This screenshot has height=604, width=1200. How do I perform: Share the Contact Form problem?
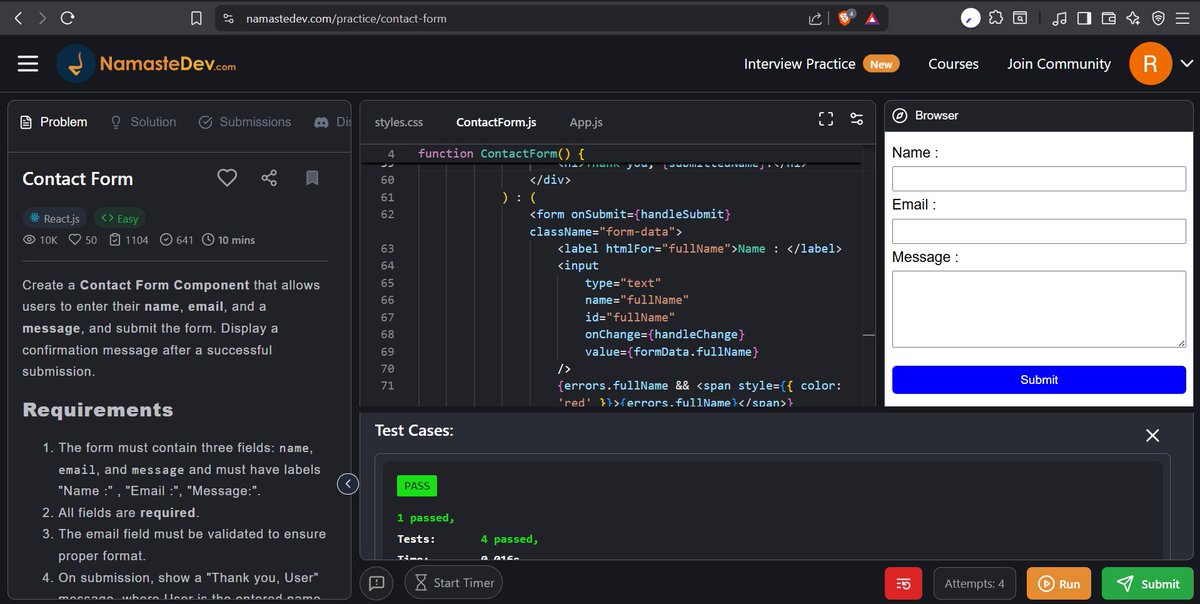pyautogui.click(x=269, y=178)
